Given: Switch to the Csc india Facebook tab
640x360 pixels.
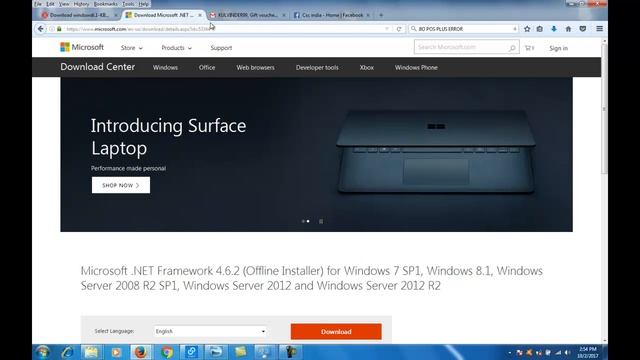Looking at the screenshot, I should 331,15.
